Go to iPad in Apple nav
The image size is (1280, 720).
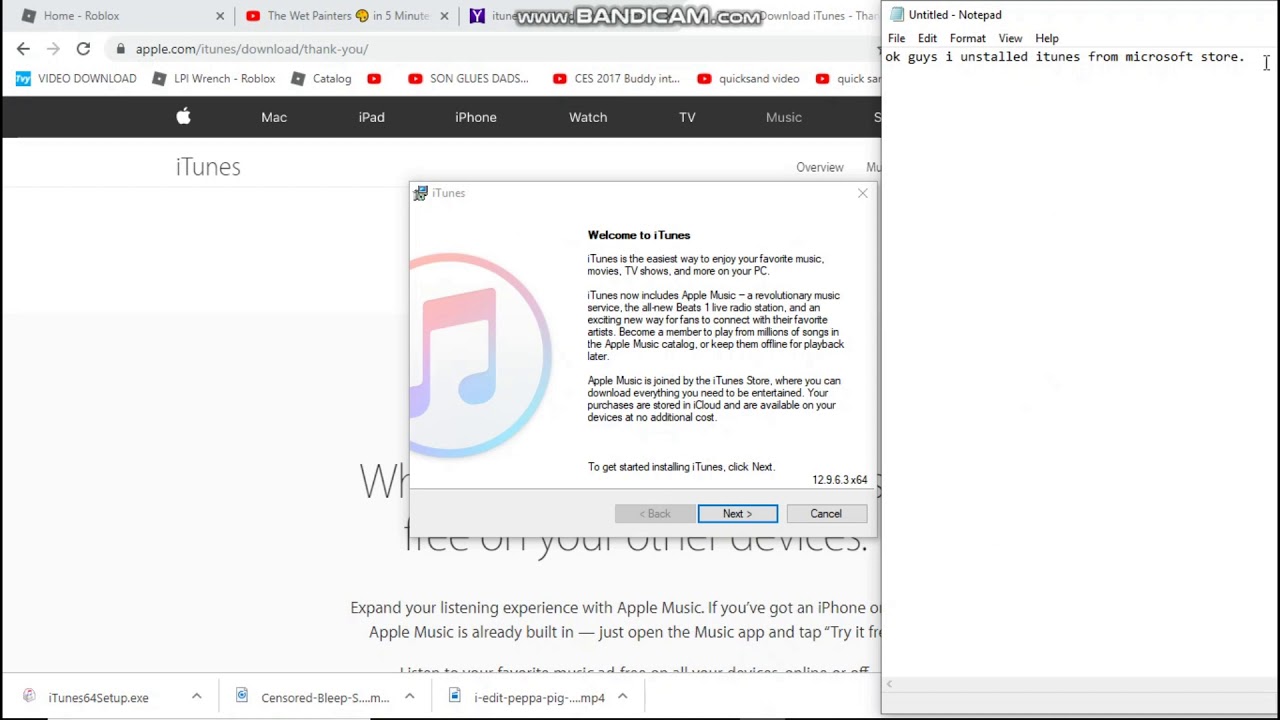371,117
